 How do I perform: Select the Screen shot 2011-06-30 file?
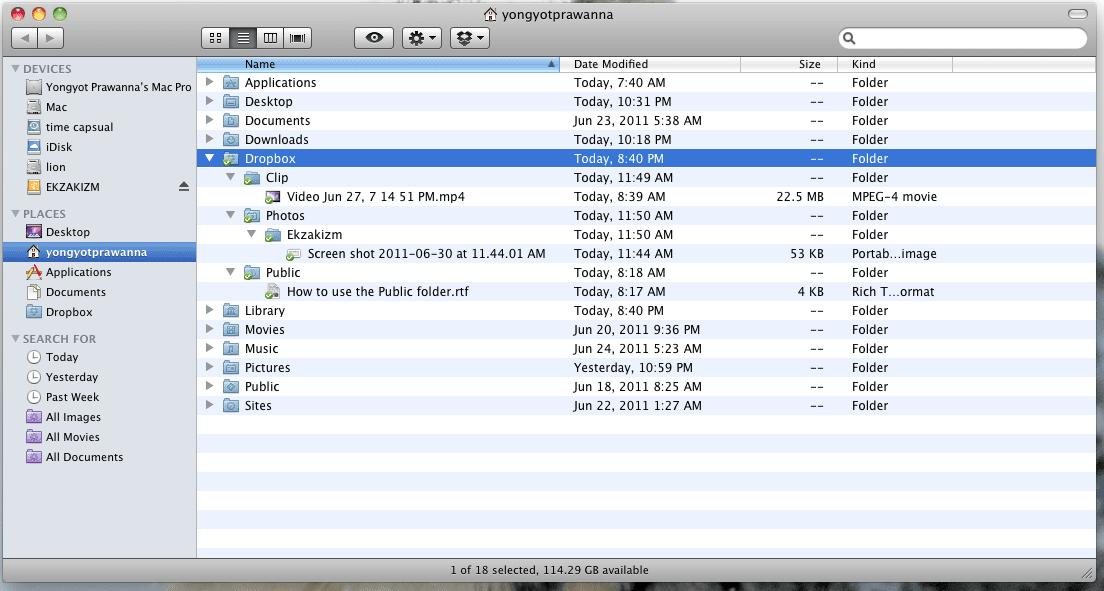tap(426, 254)
